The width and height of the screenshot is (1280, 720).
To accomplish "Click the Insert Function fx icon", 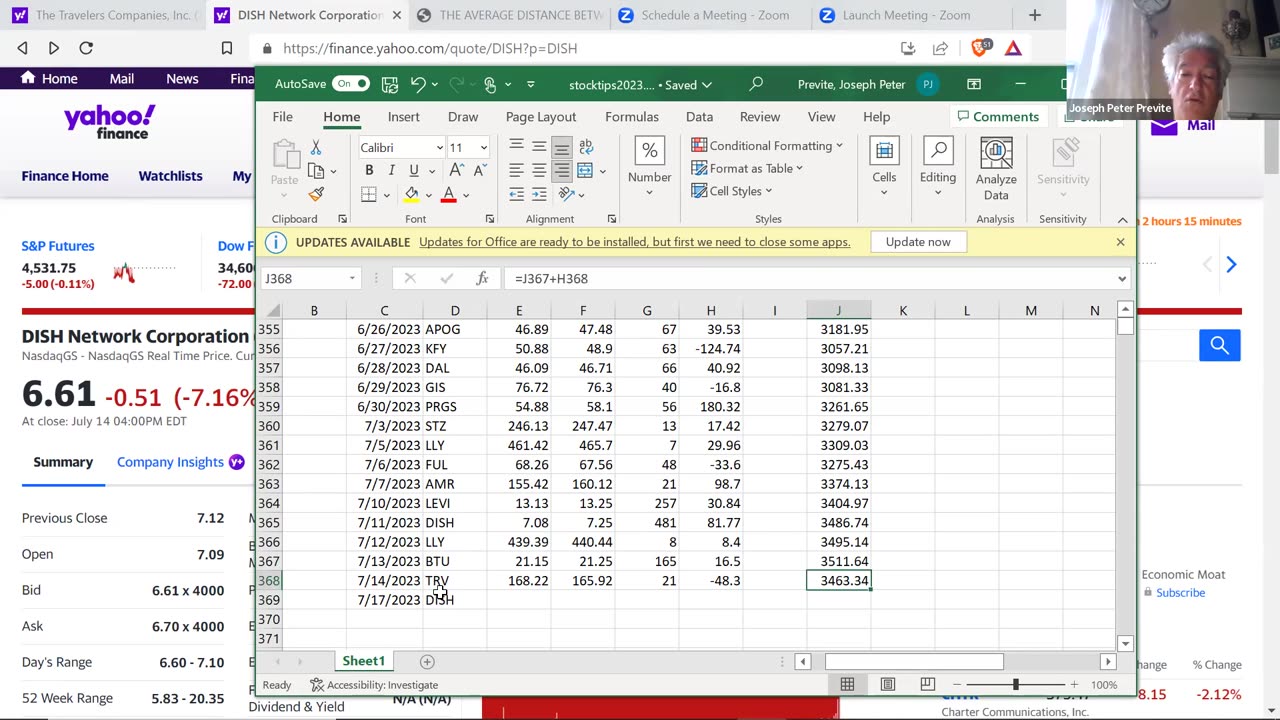I will [482, 279].
